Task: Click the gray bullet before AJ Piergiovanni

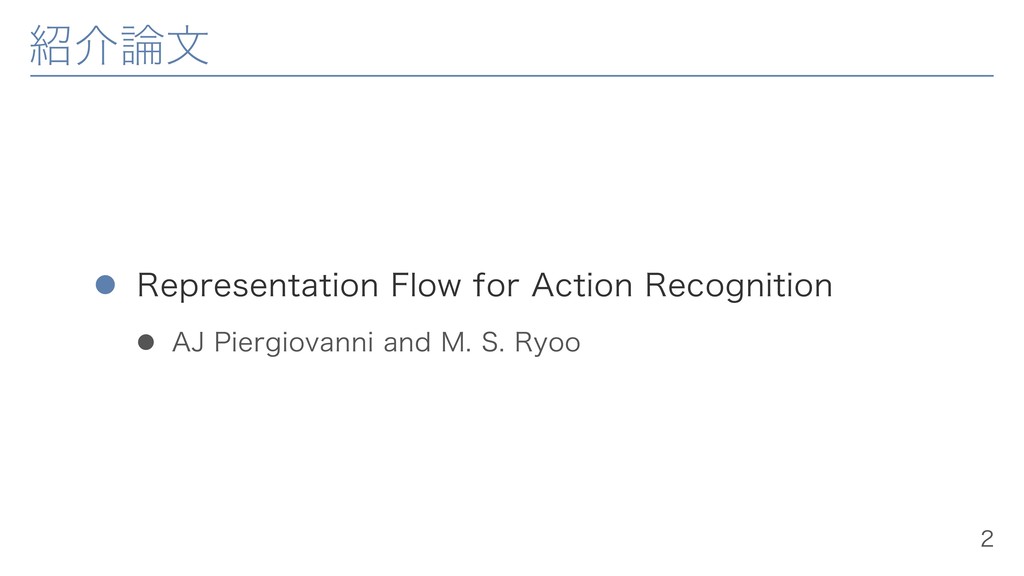Action: pyautogui.click(x=146, y=342)
